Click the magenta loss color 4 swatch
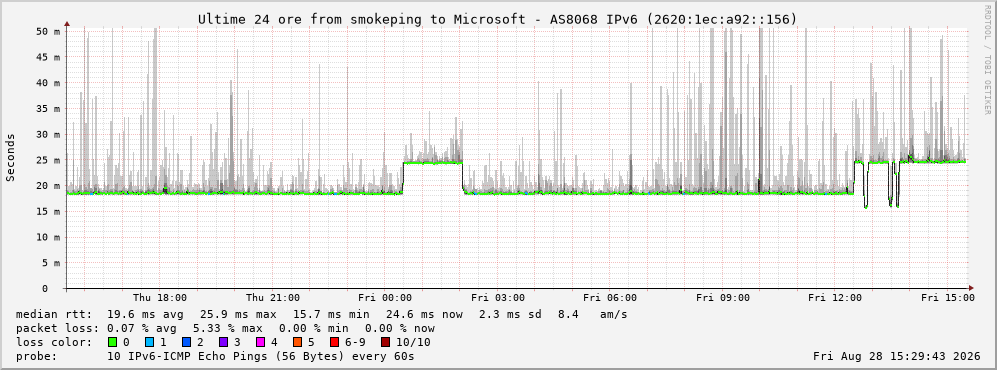997x370 pixels. 259,342
